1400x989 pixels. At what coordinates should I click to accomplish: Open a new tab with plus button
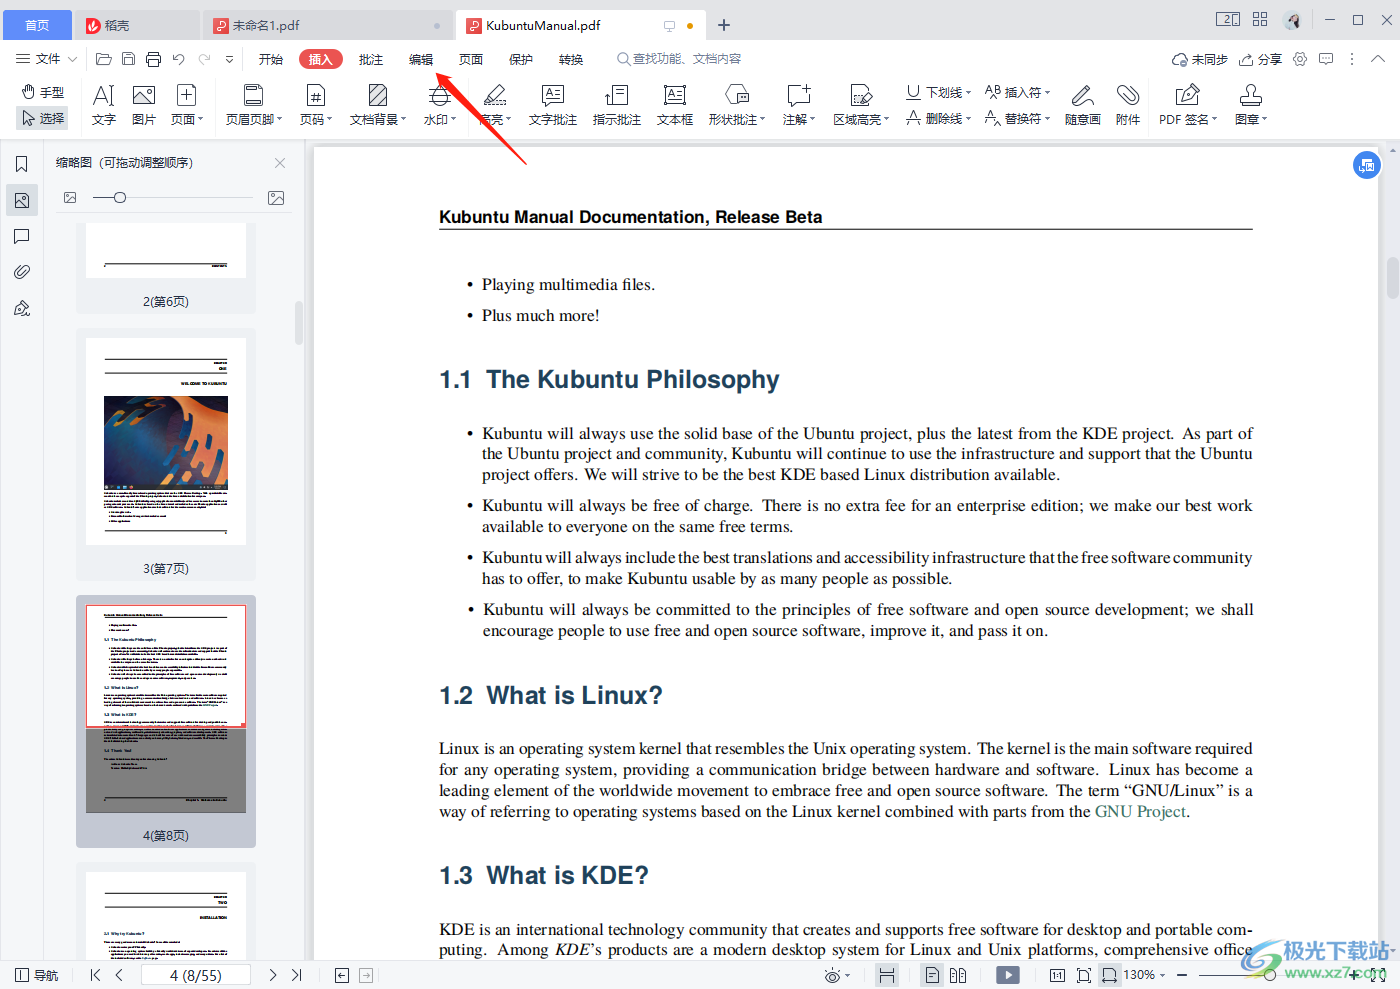pos(724,25)
